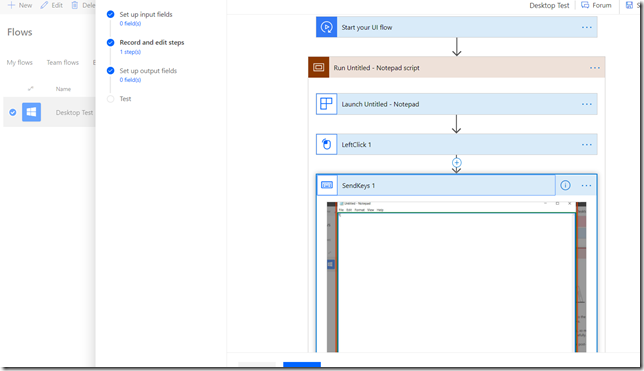Image resolution: width=644 pixels, height=371 pixels.
Task: Toggle the Desktop Test row checkmark
Action: coord(13,112)
